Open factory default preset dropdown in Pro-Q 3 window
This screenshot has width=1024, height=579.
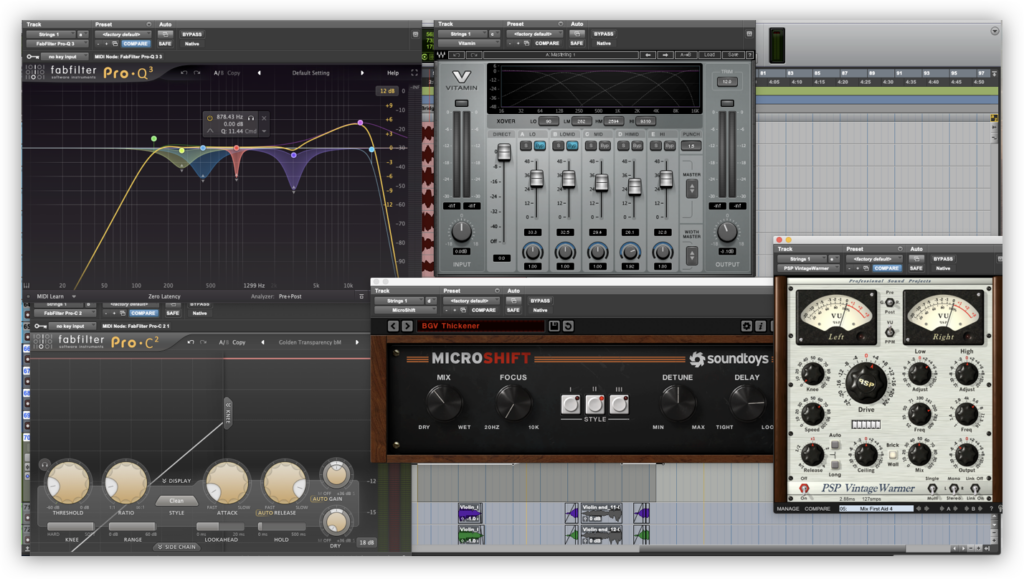click(122, 34)
